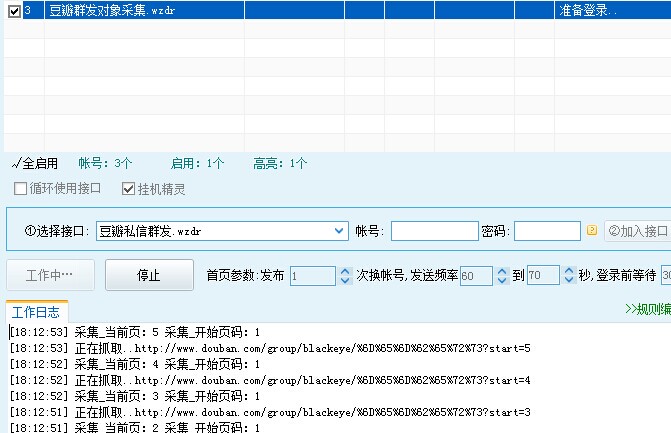
Task: Select the 豆瓣群发对象采集.wzdr row
Action: click(200, 11)
